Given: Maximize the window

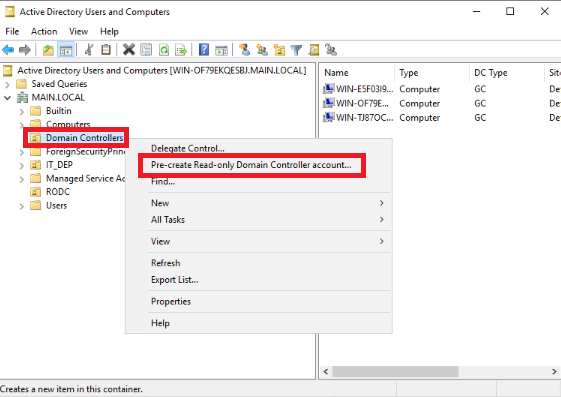Looking at the screenshot, I should (x=510, y=11).
